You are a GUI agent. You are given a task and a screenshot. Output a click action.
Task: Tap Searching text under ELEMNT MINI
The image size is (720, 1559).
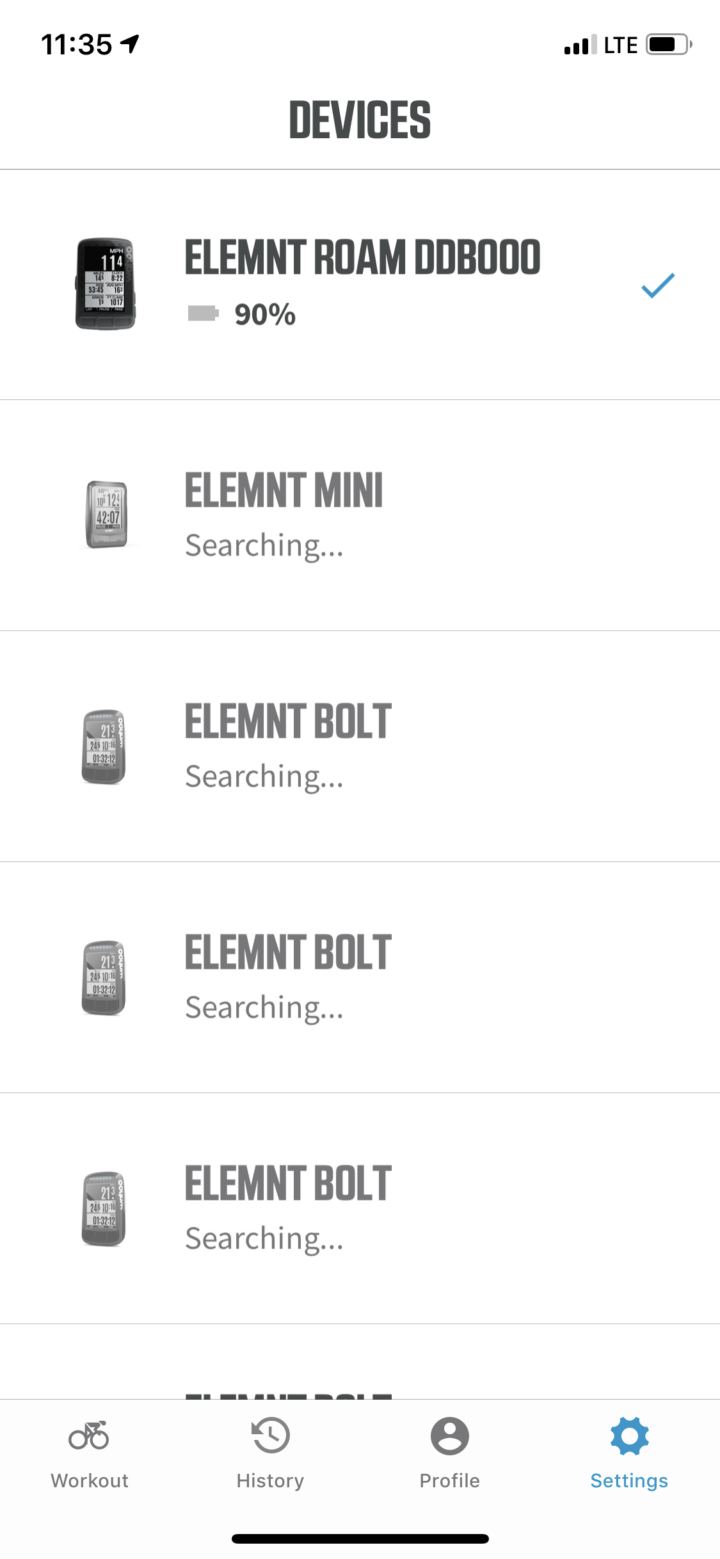click(264, 546)
